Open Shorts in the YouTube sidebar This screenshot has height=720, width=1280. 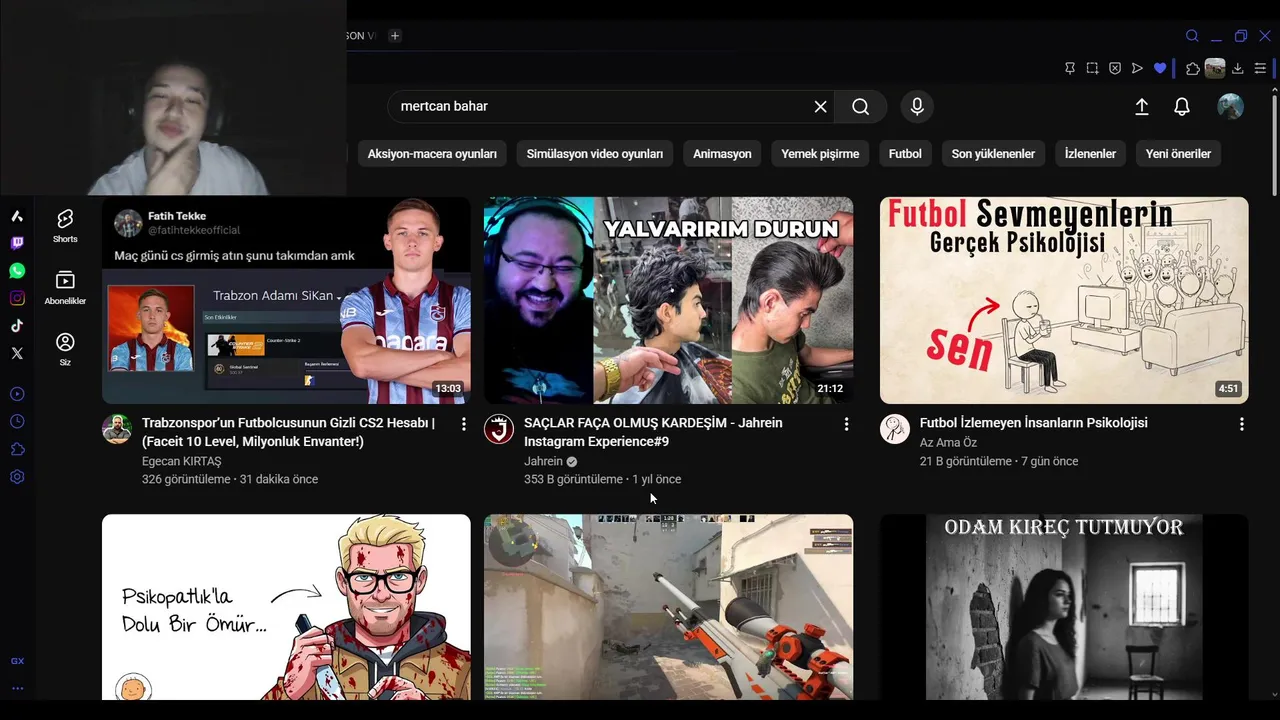click(65, 226)
